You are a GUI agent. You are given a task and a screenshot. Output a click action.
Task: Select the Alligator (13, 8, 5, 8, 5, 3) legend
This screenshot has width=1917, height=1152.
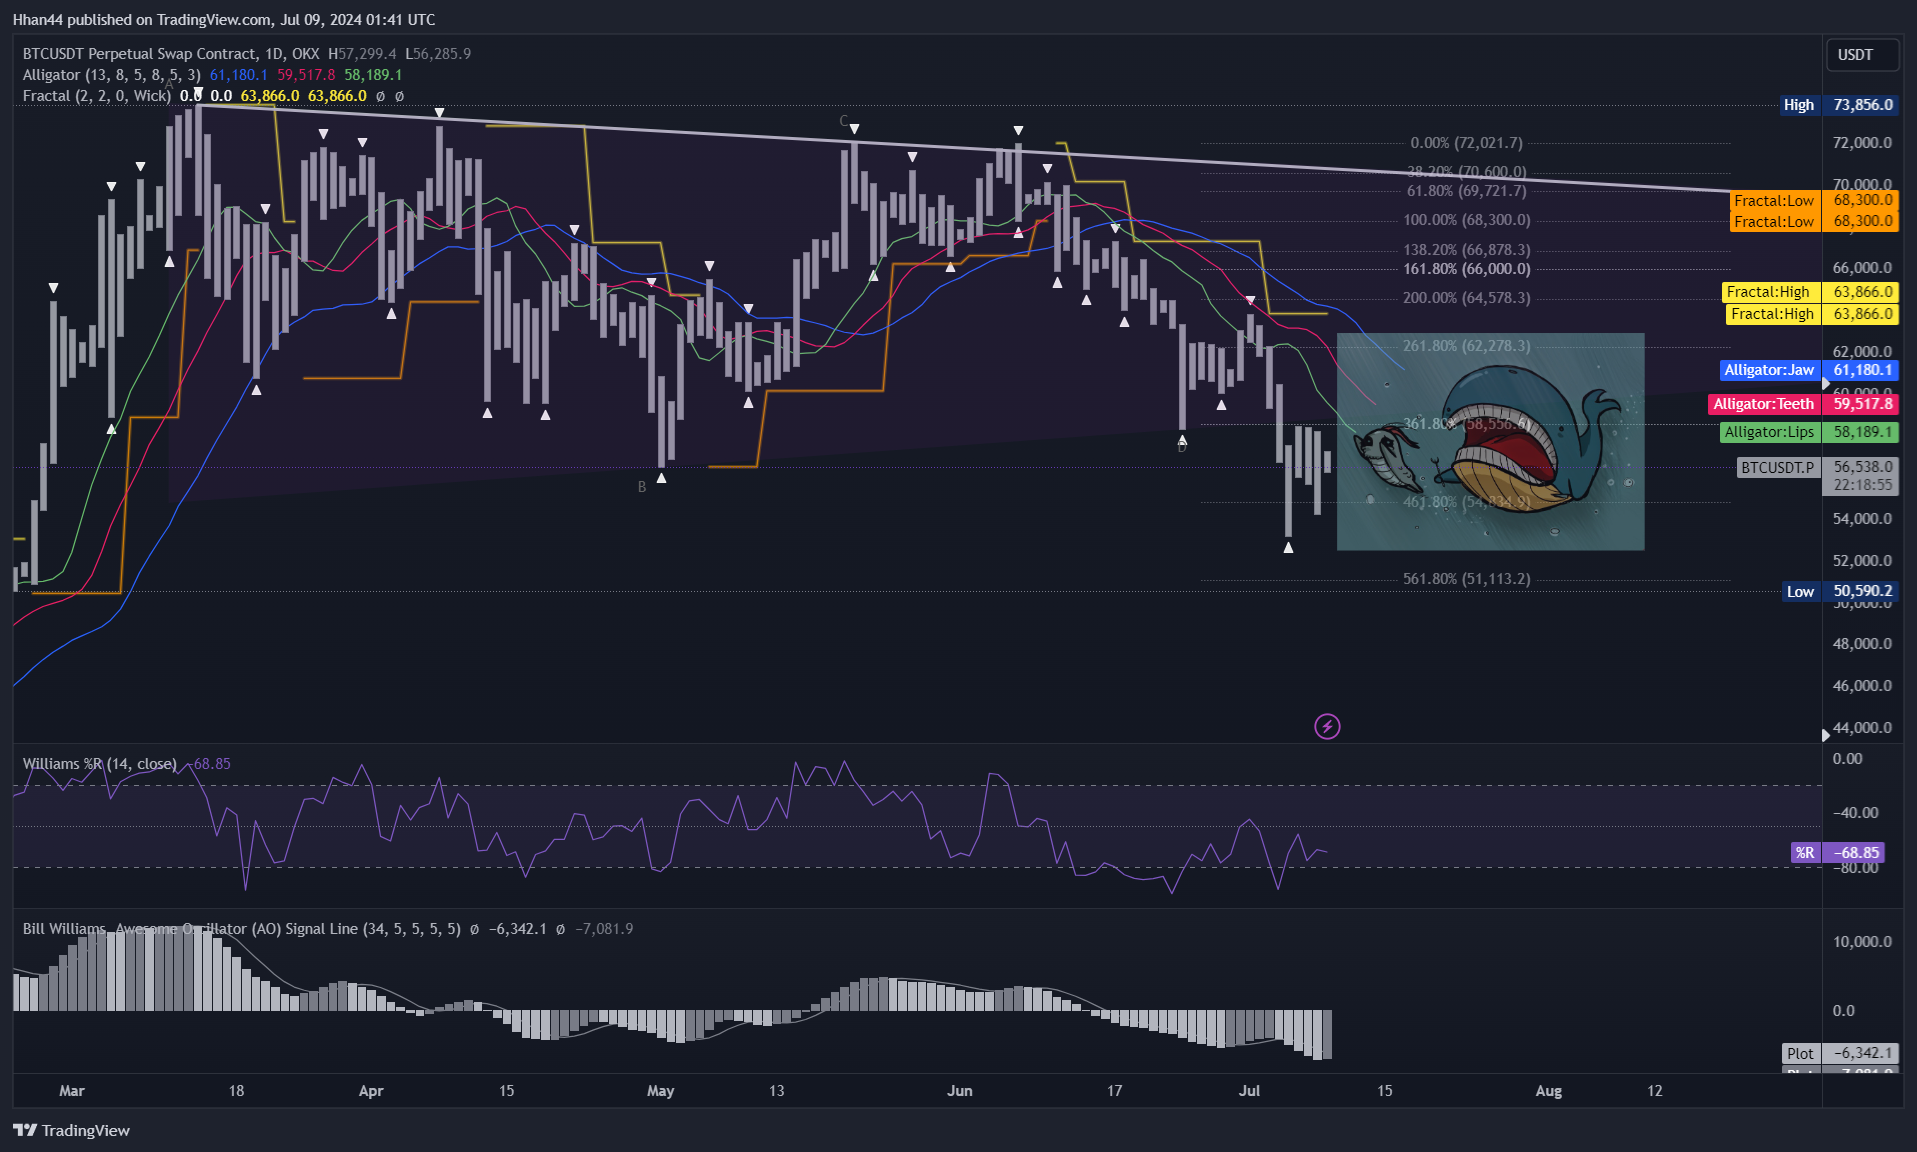click(111, 75)
